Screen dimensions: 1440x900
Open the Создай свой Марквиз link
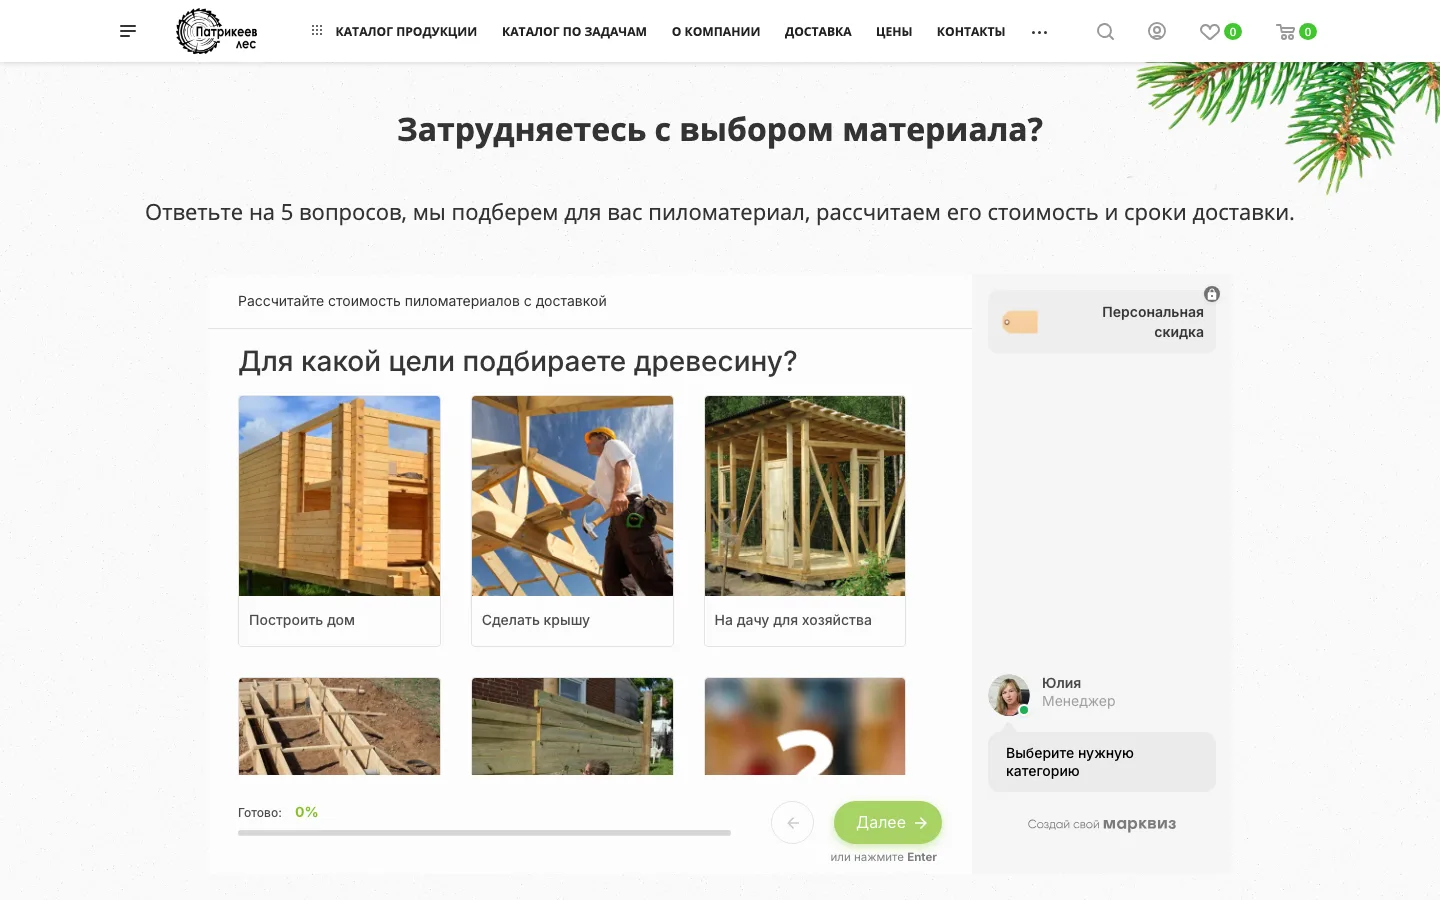(x=1102, y=824)
